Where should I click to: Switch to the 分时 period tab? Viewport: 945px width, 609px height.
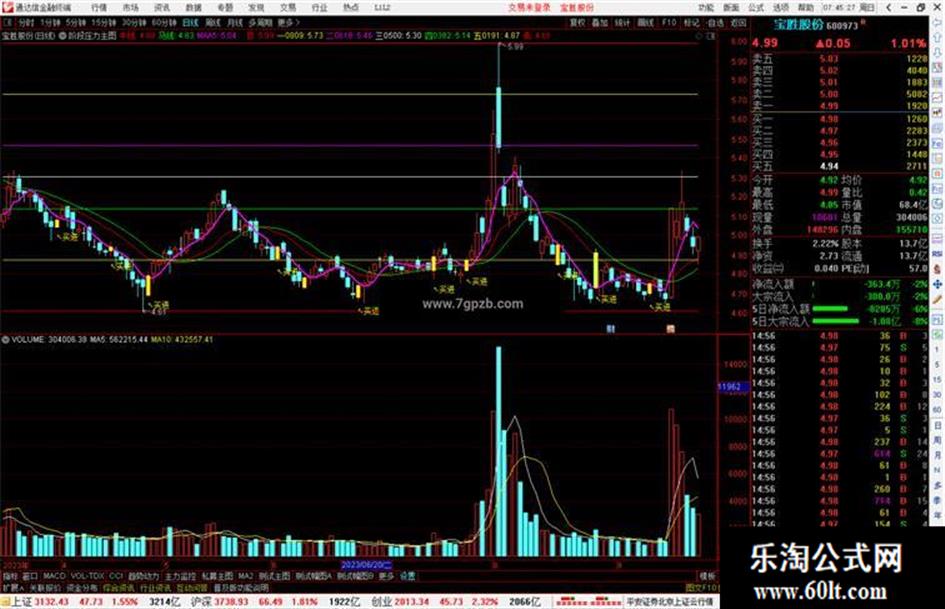(25, 22)
